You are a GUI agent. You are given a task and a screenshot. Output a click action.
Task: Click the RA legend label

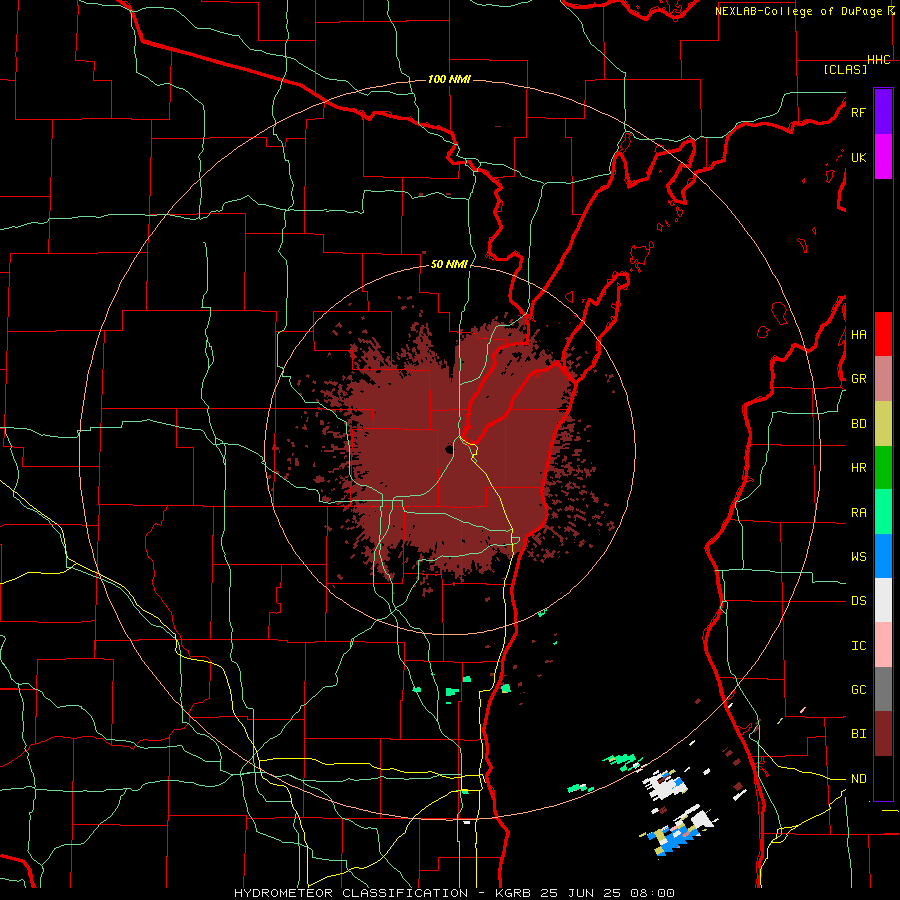[858, 513]
